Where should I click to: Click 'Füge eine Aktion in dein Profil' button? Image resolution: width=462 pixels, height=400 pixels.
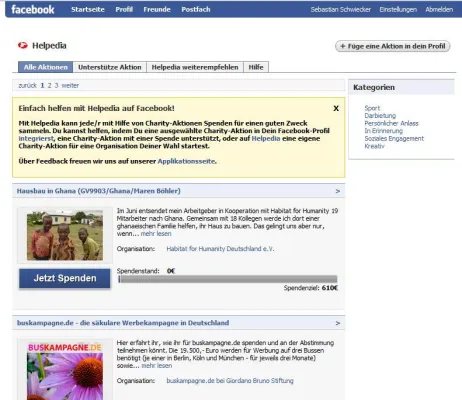(x=392, y=46)
